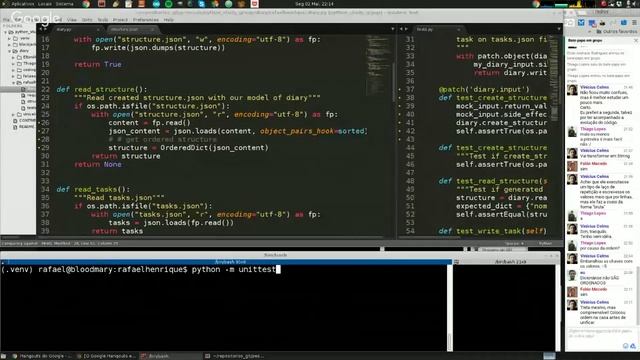Expand the viniciuscelmo folder in sidebar
The height and width of the screenshot is (360, 640).
click(13, 114)
